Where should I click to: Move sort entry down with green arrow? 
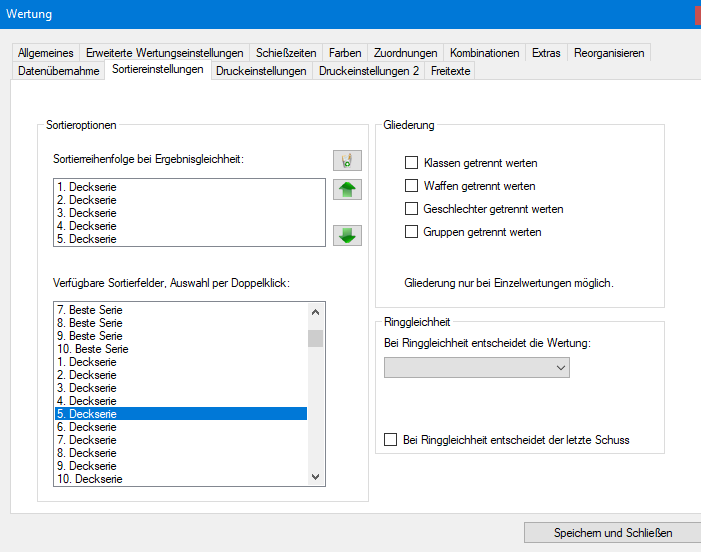(347, 235)
